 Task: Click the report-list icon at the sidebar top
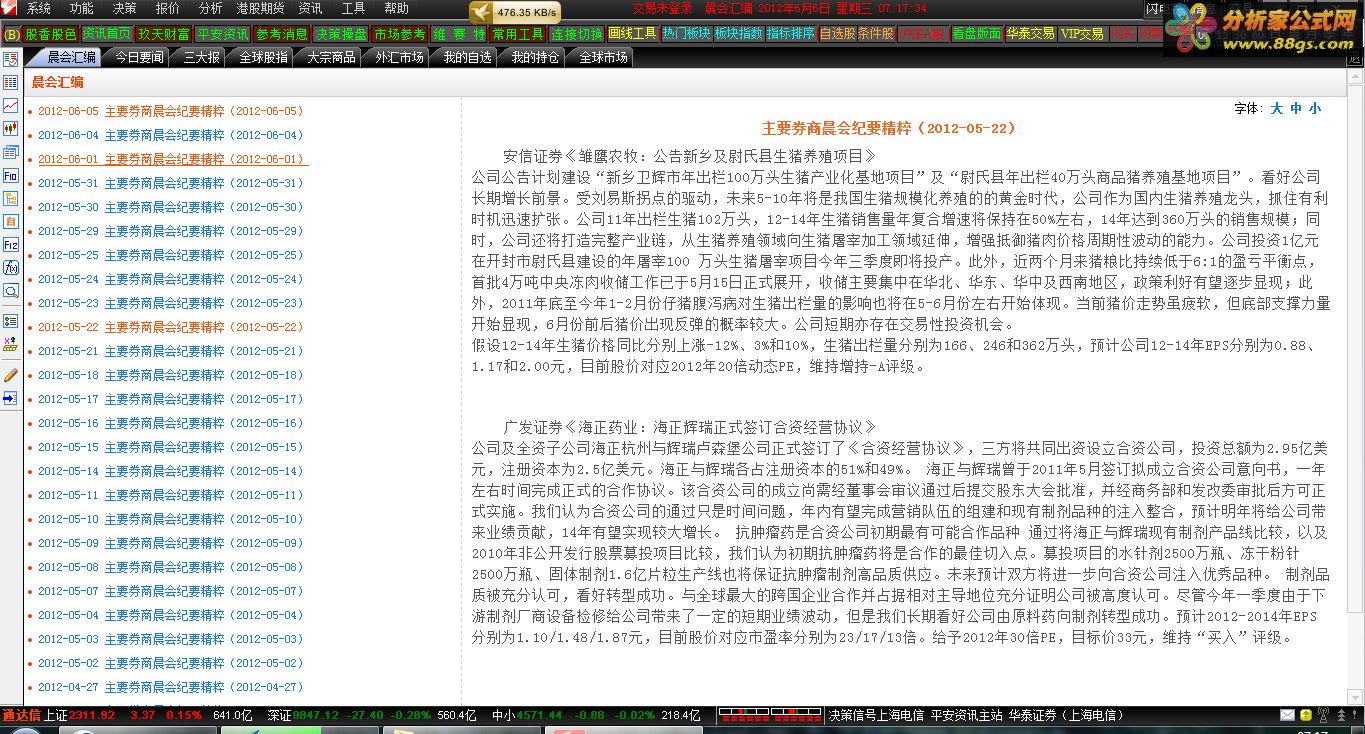click(10, 60)
